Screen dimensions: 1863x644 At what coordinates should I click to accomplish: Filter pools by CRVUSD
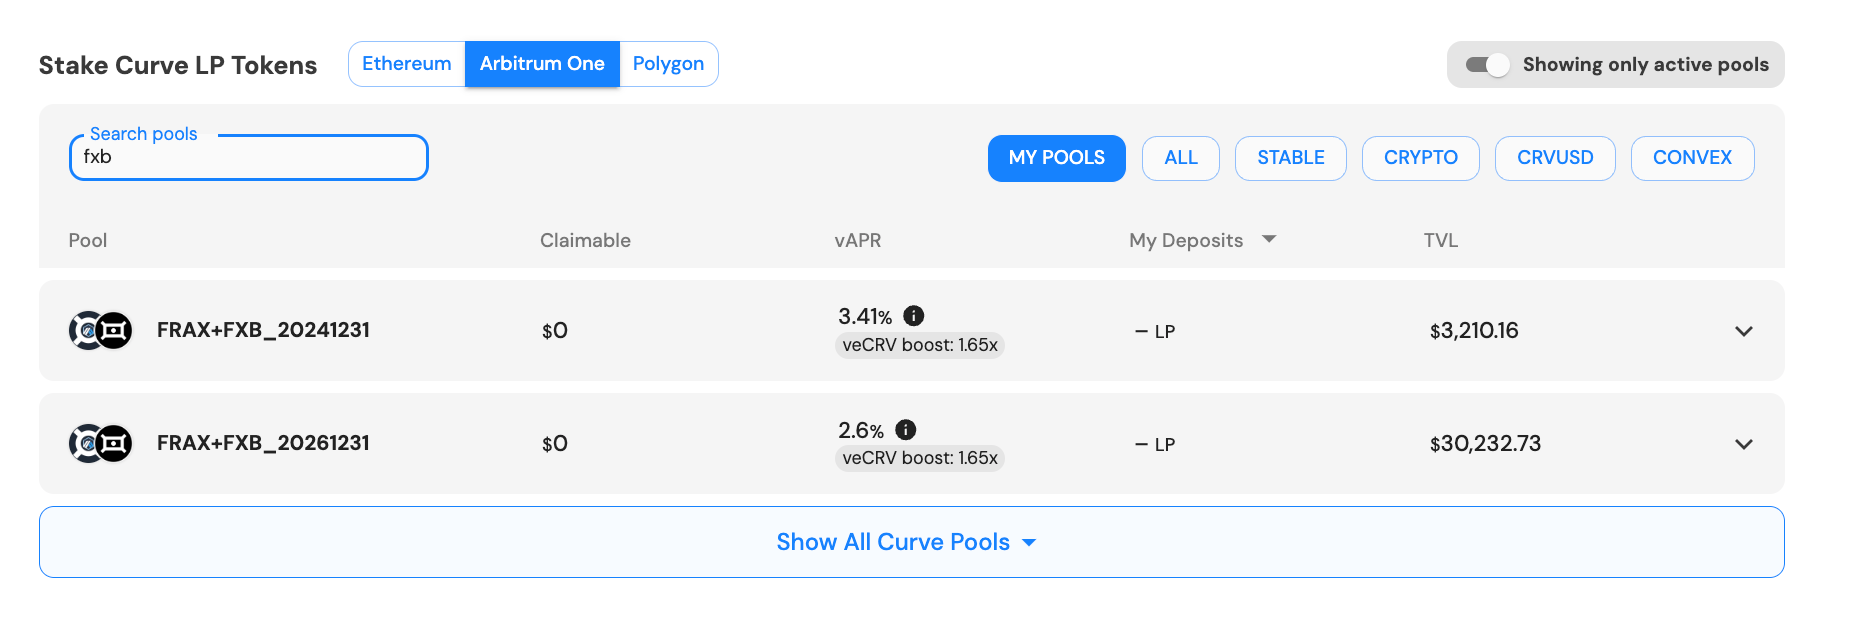coord(1554,158)
